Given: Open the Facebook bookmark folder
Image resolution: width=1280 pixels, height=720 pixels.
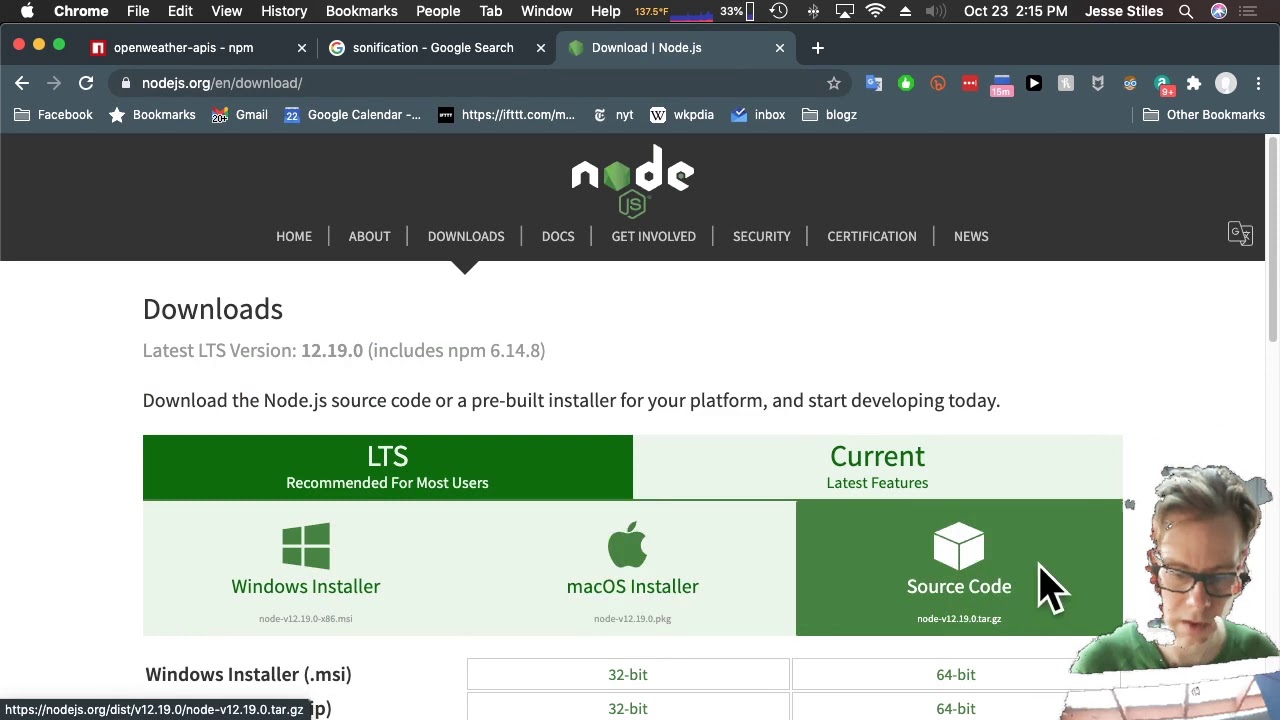Looking at the screenshot, I should pyautogui.click(x=53, y=114).
